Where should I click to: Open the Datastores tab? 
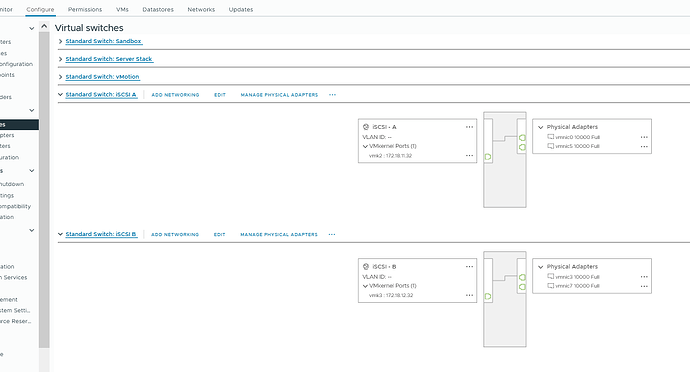tap(158, 9)
